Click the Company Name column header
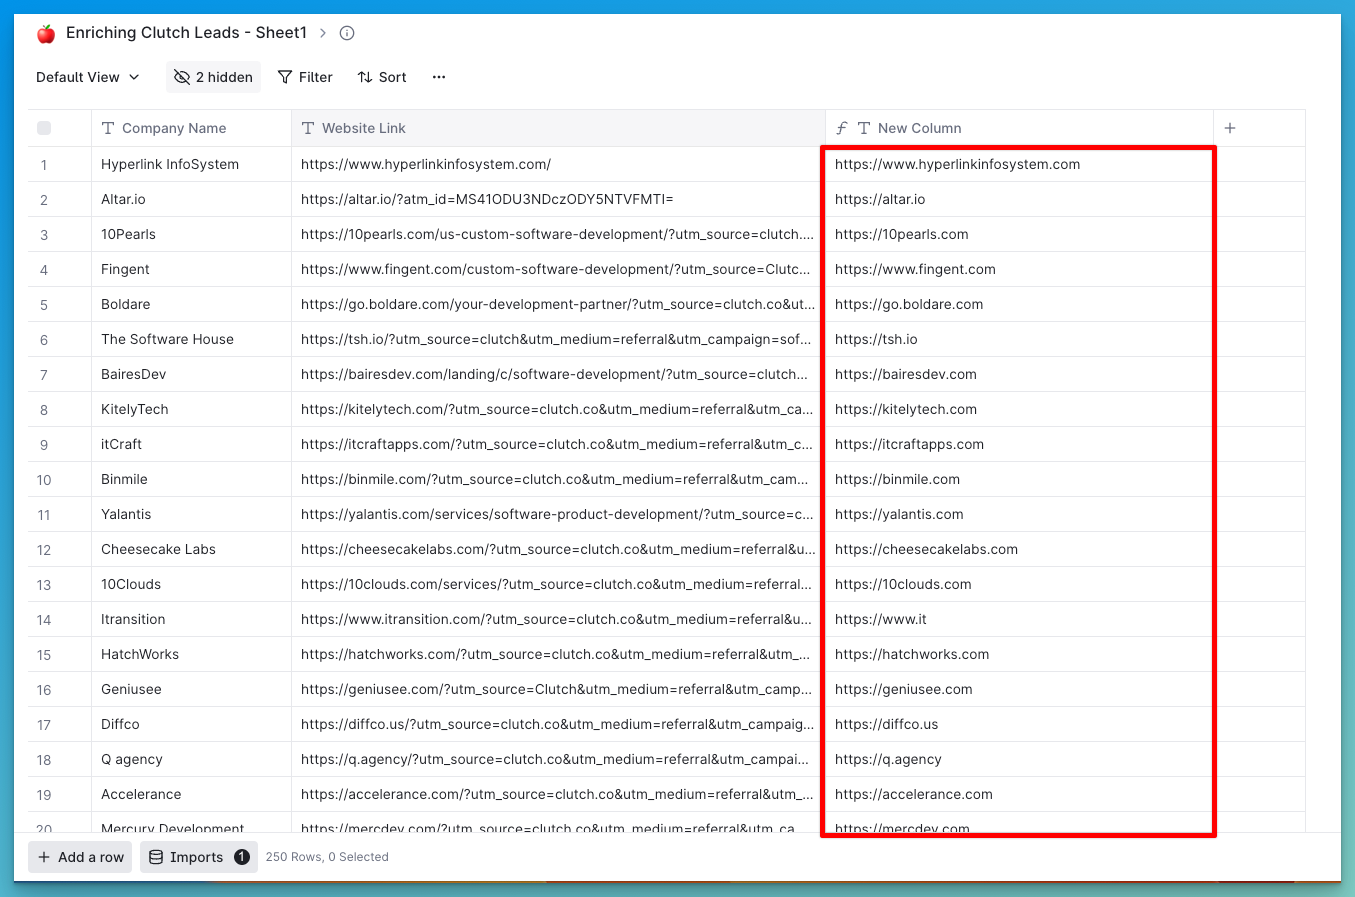The image size is (1355, 897). coord(191,128)
